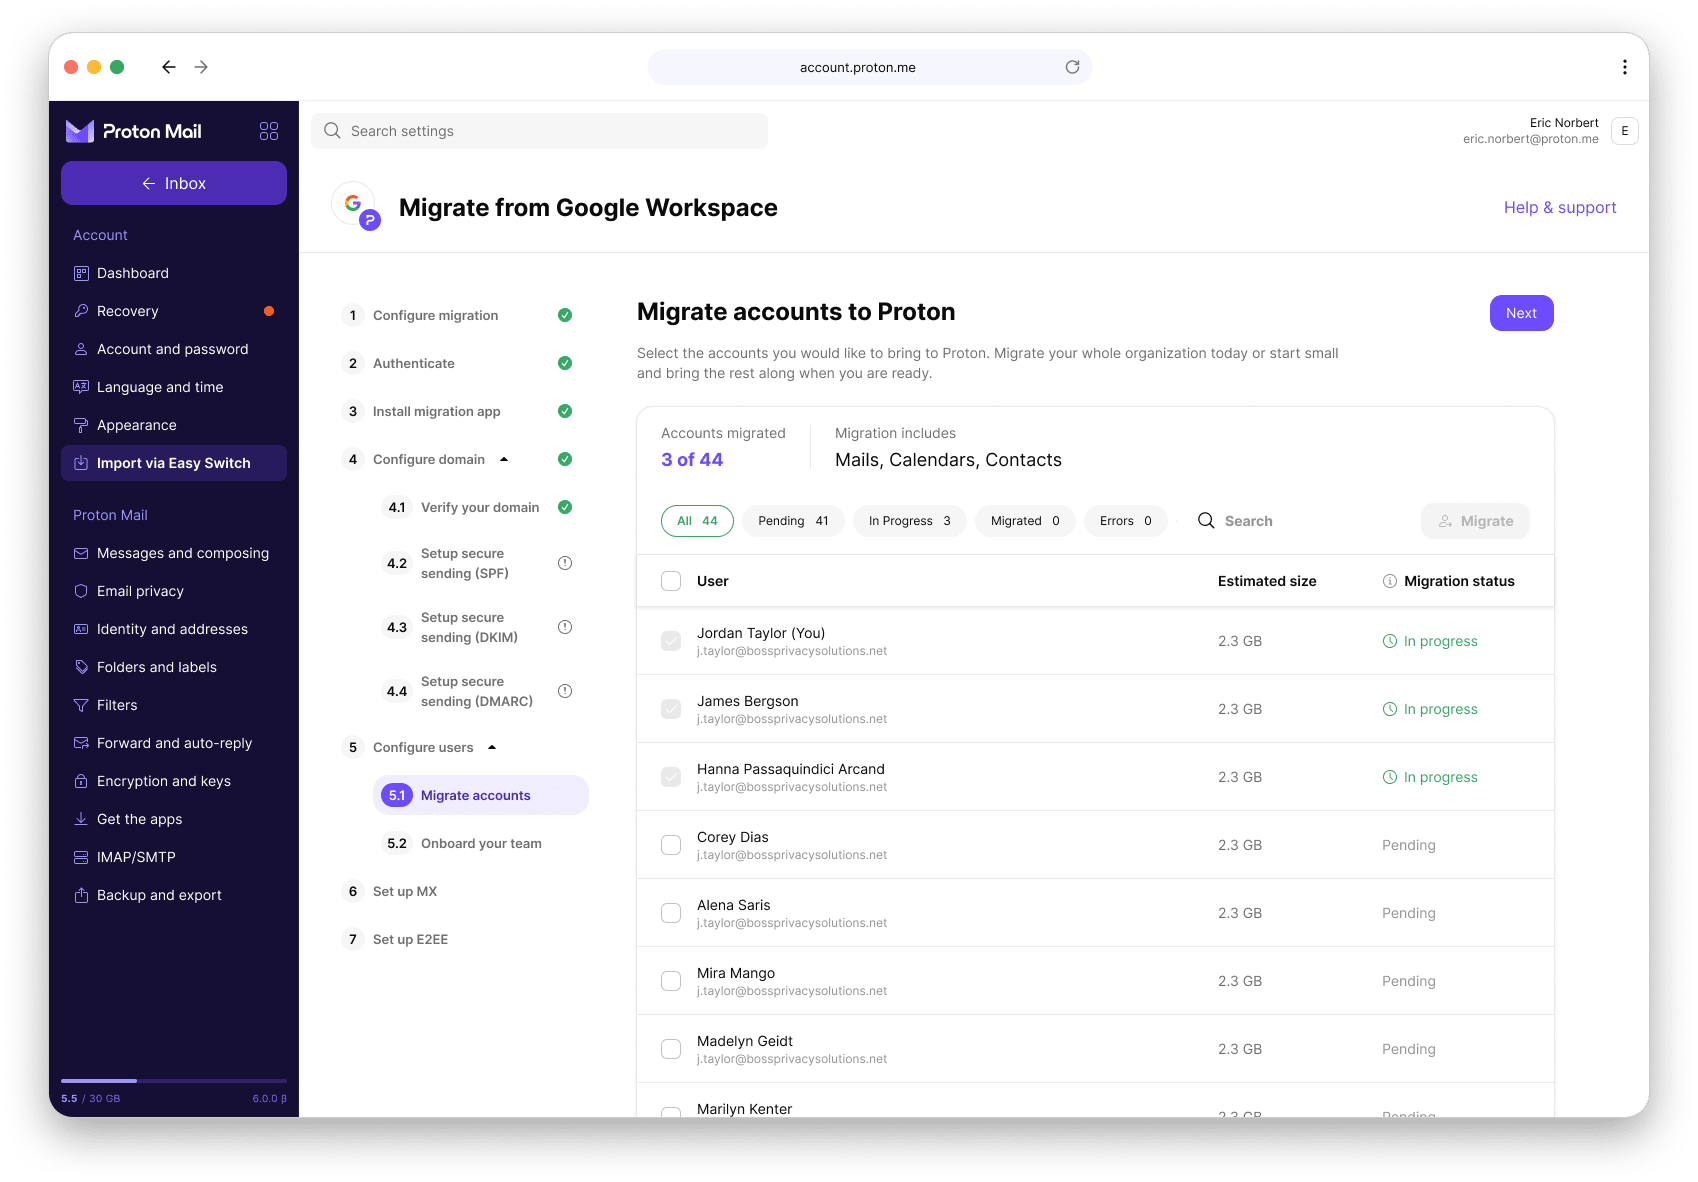Open step 4.1 Verify your domain

click(x=478, y=507)
